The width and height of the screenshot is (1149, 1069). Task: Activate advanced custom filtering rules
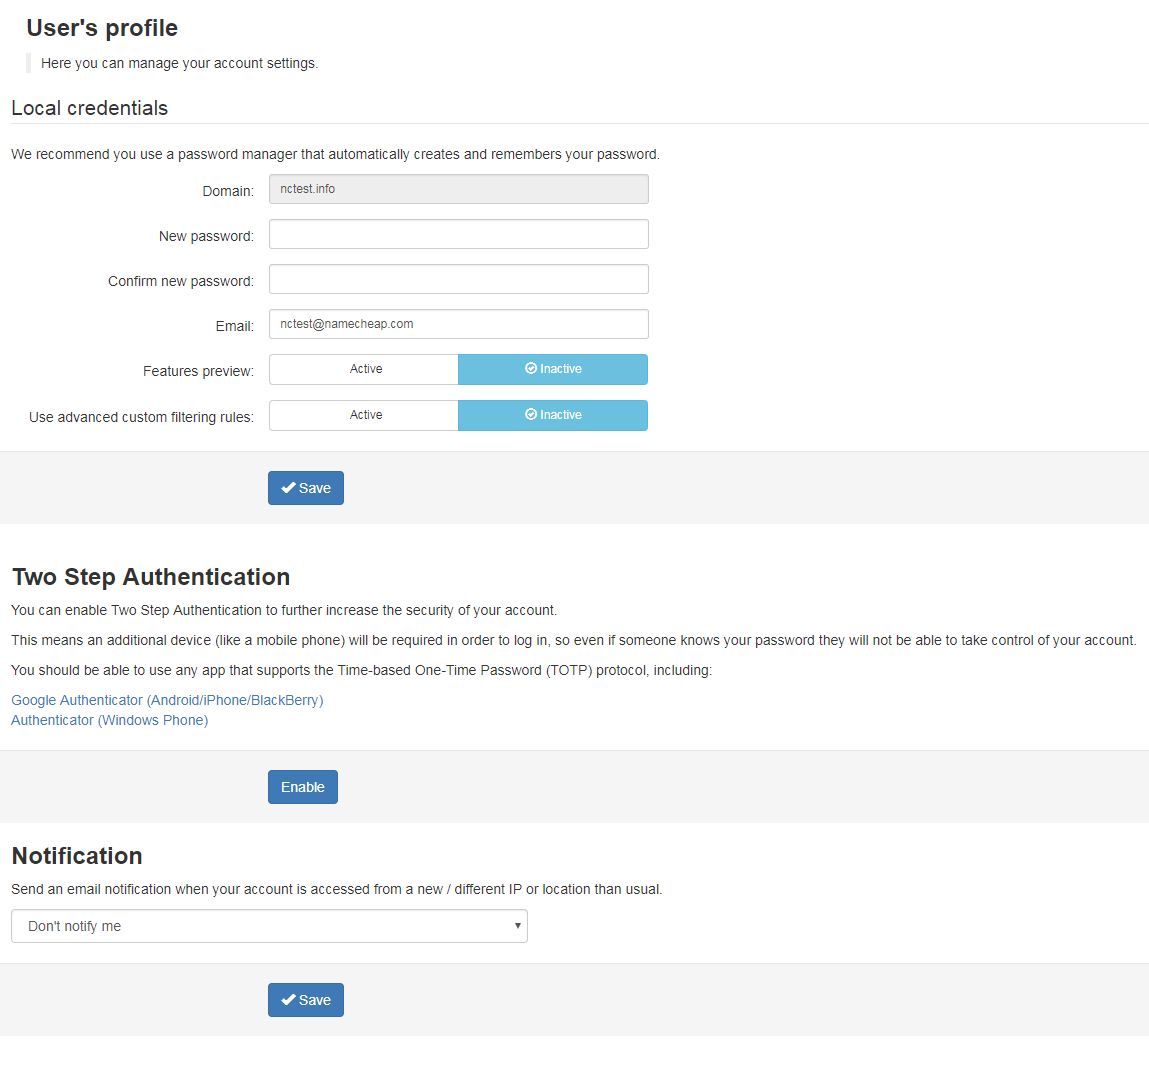(363, 415)
